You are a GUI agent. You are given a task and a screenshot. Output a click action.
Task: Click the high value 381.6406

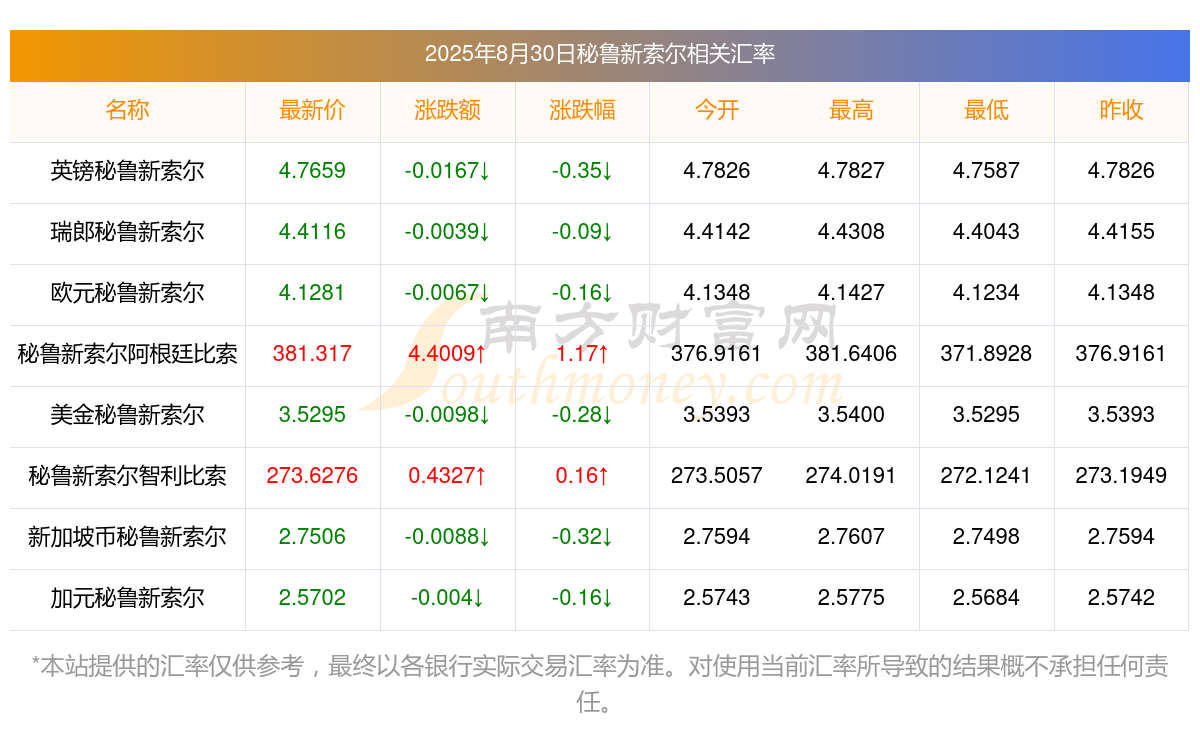pyautogui.click(x=852, y=354)
